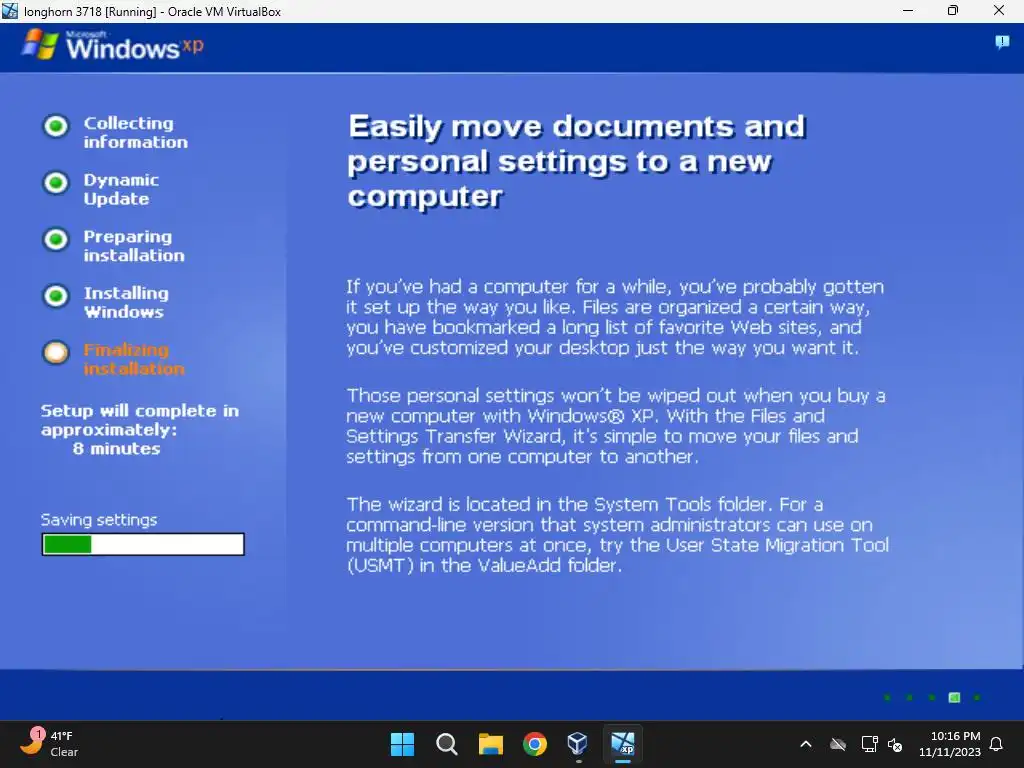Click the Installing Windows step bullet

[x=56, y=296]
